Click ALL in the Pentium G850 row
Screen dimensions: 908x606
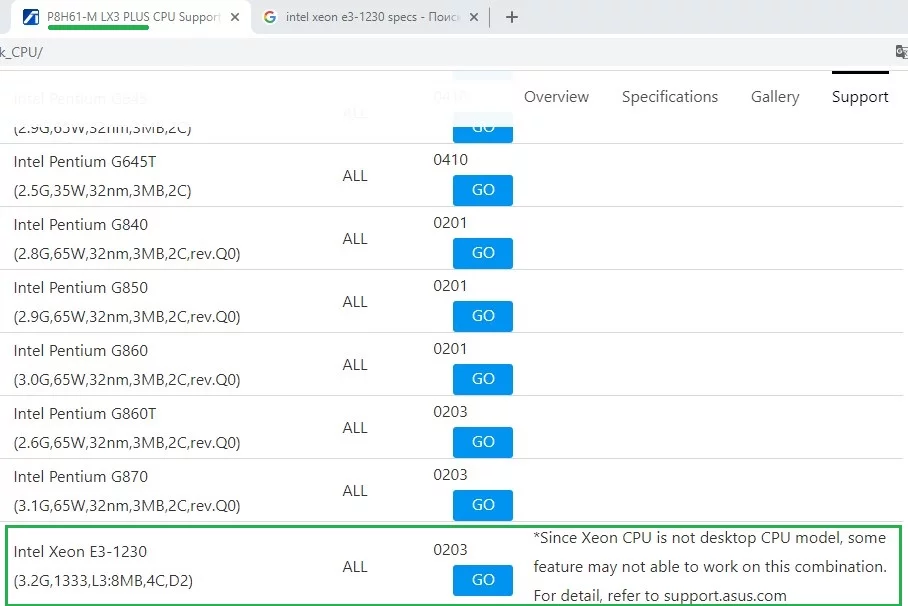coord(355,302)
